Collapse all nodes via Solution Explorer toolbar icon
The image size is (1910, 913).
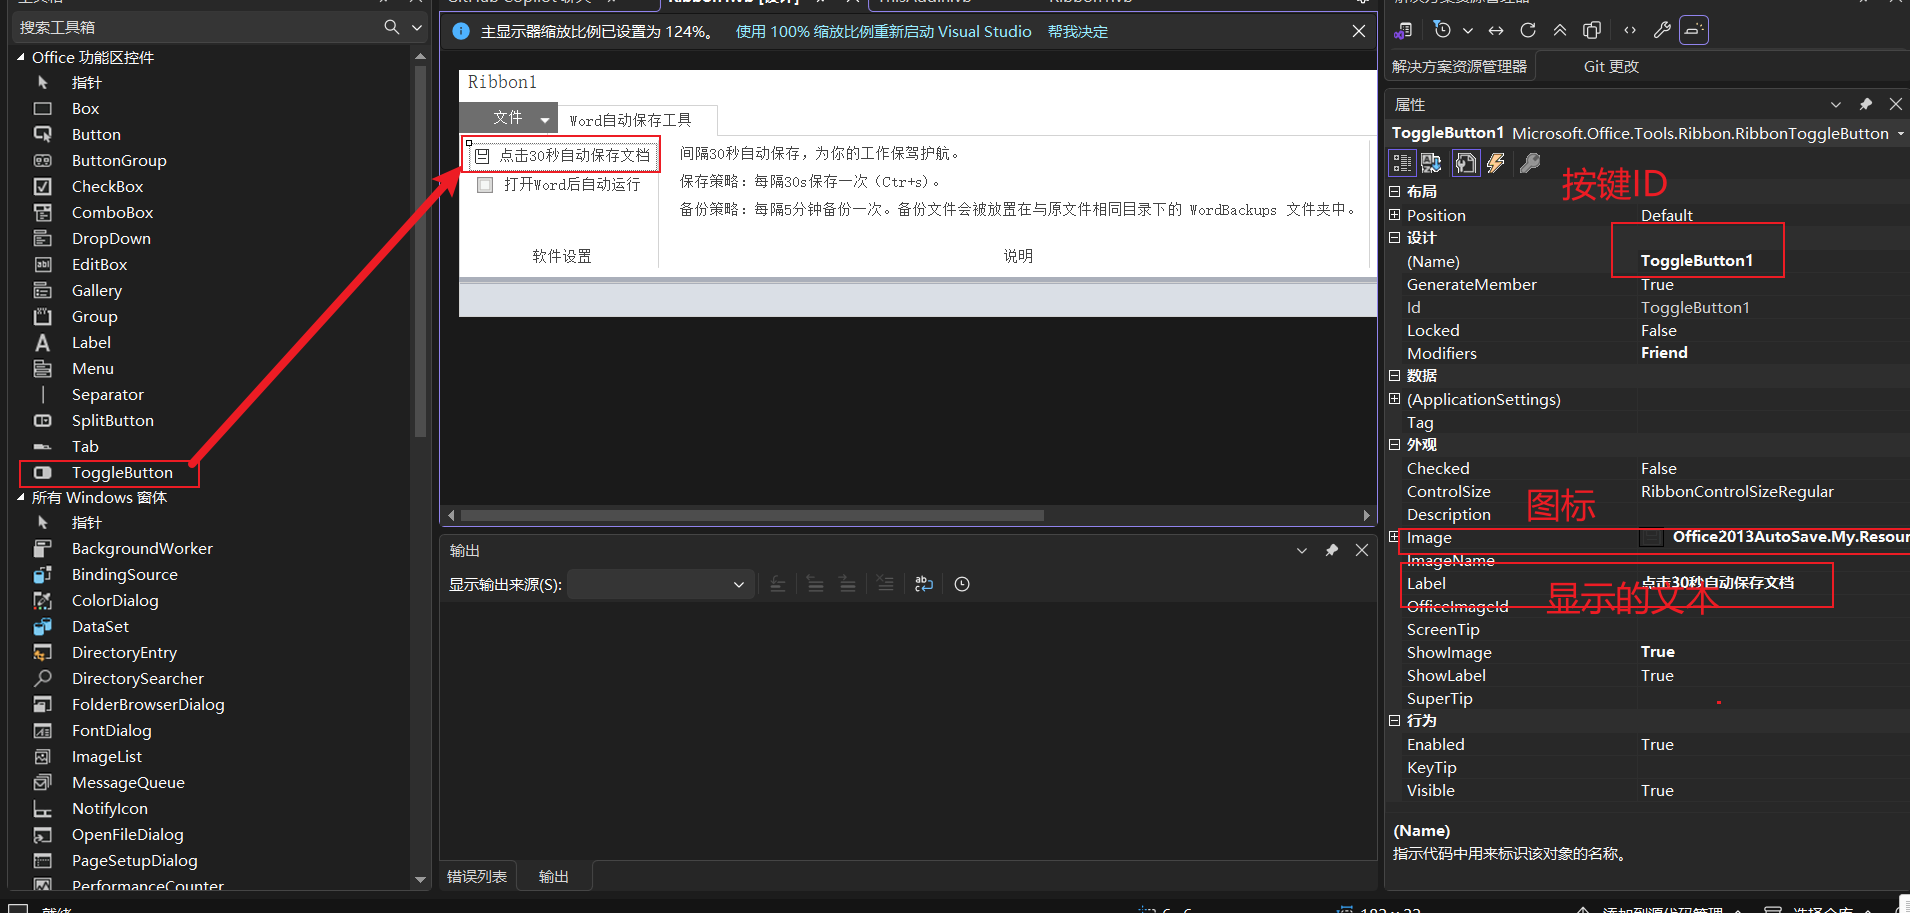tap(1560, 30)
